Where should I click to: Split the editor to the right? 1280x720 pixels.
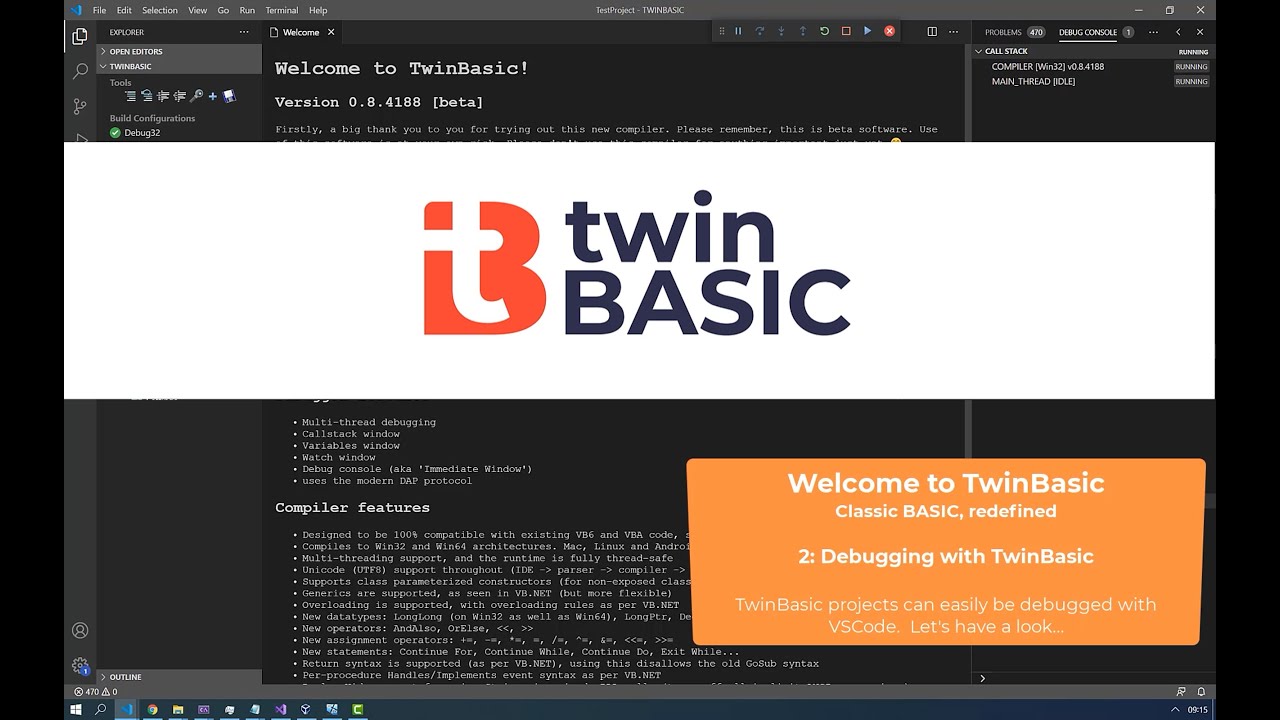[932, 32]
